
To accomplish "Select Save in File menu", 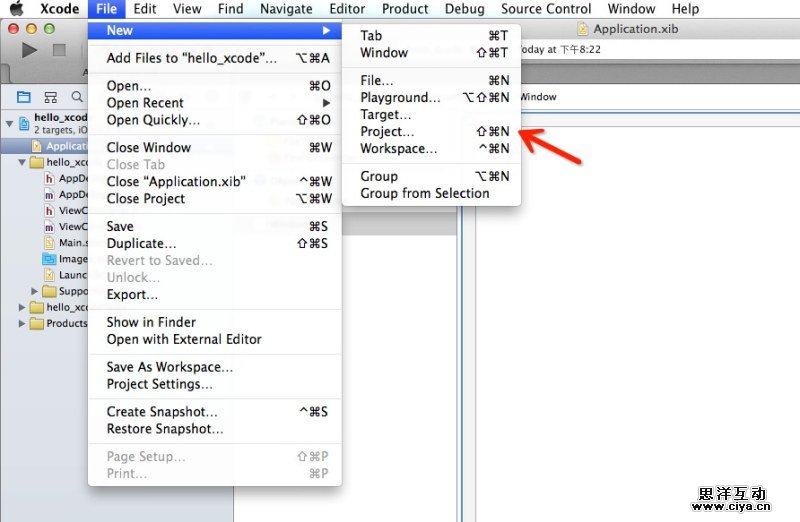I will 215,226.
